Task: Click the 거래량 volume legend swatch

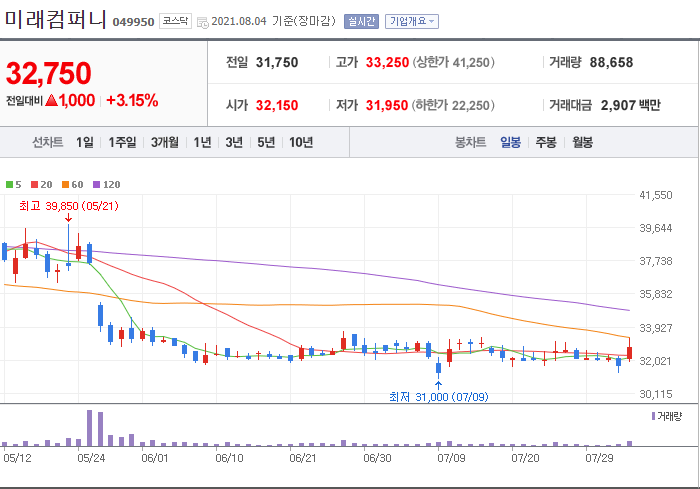Action: (x=654, y=416)
